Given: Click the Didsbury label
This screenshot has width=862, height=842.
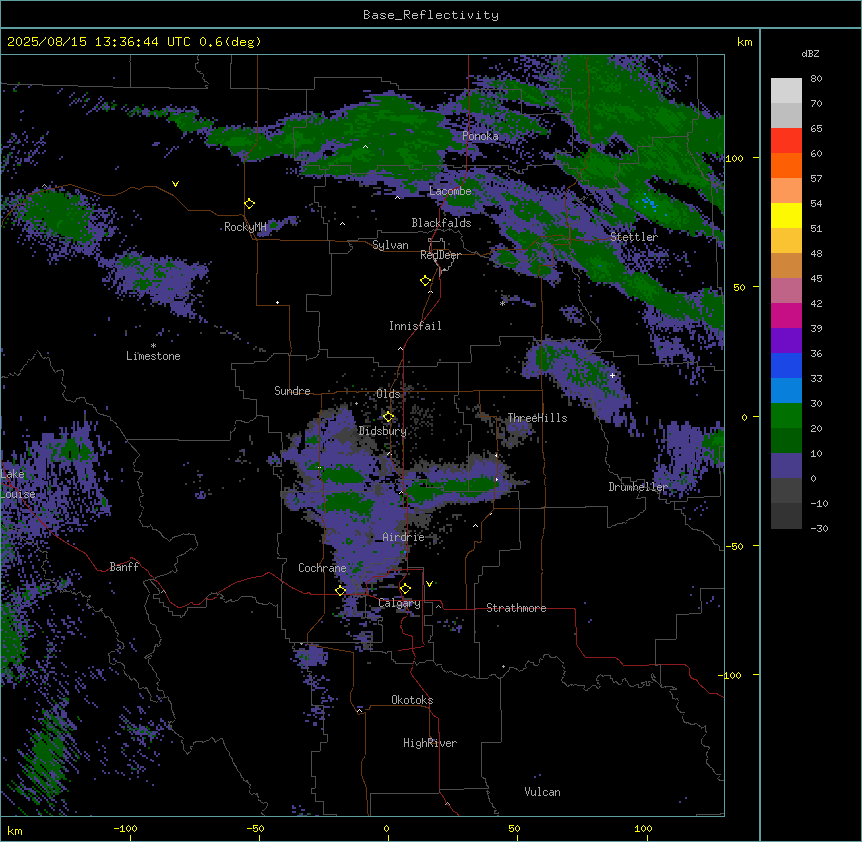Looking at the screenshot, I should [383, 431].
